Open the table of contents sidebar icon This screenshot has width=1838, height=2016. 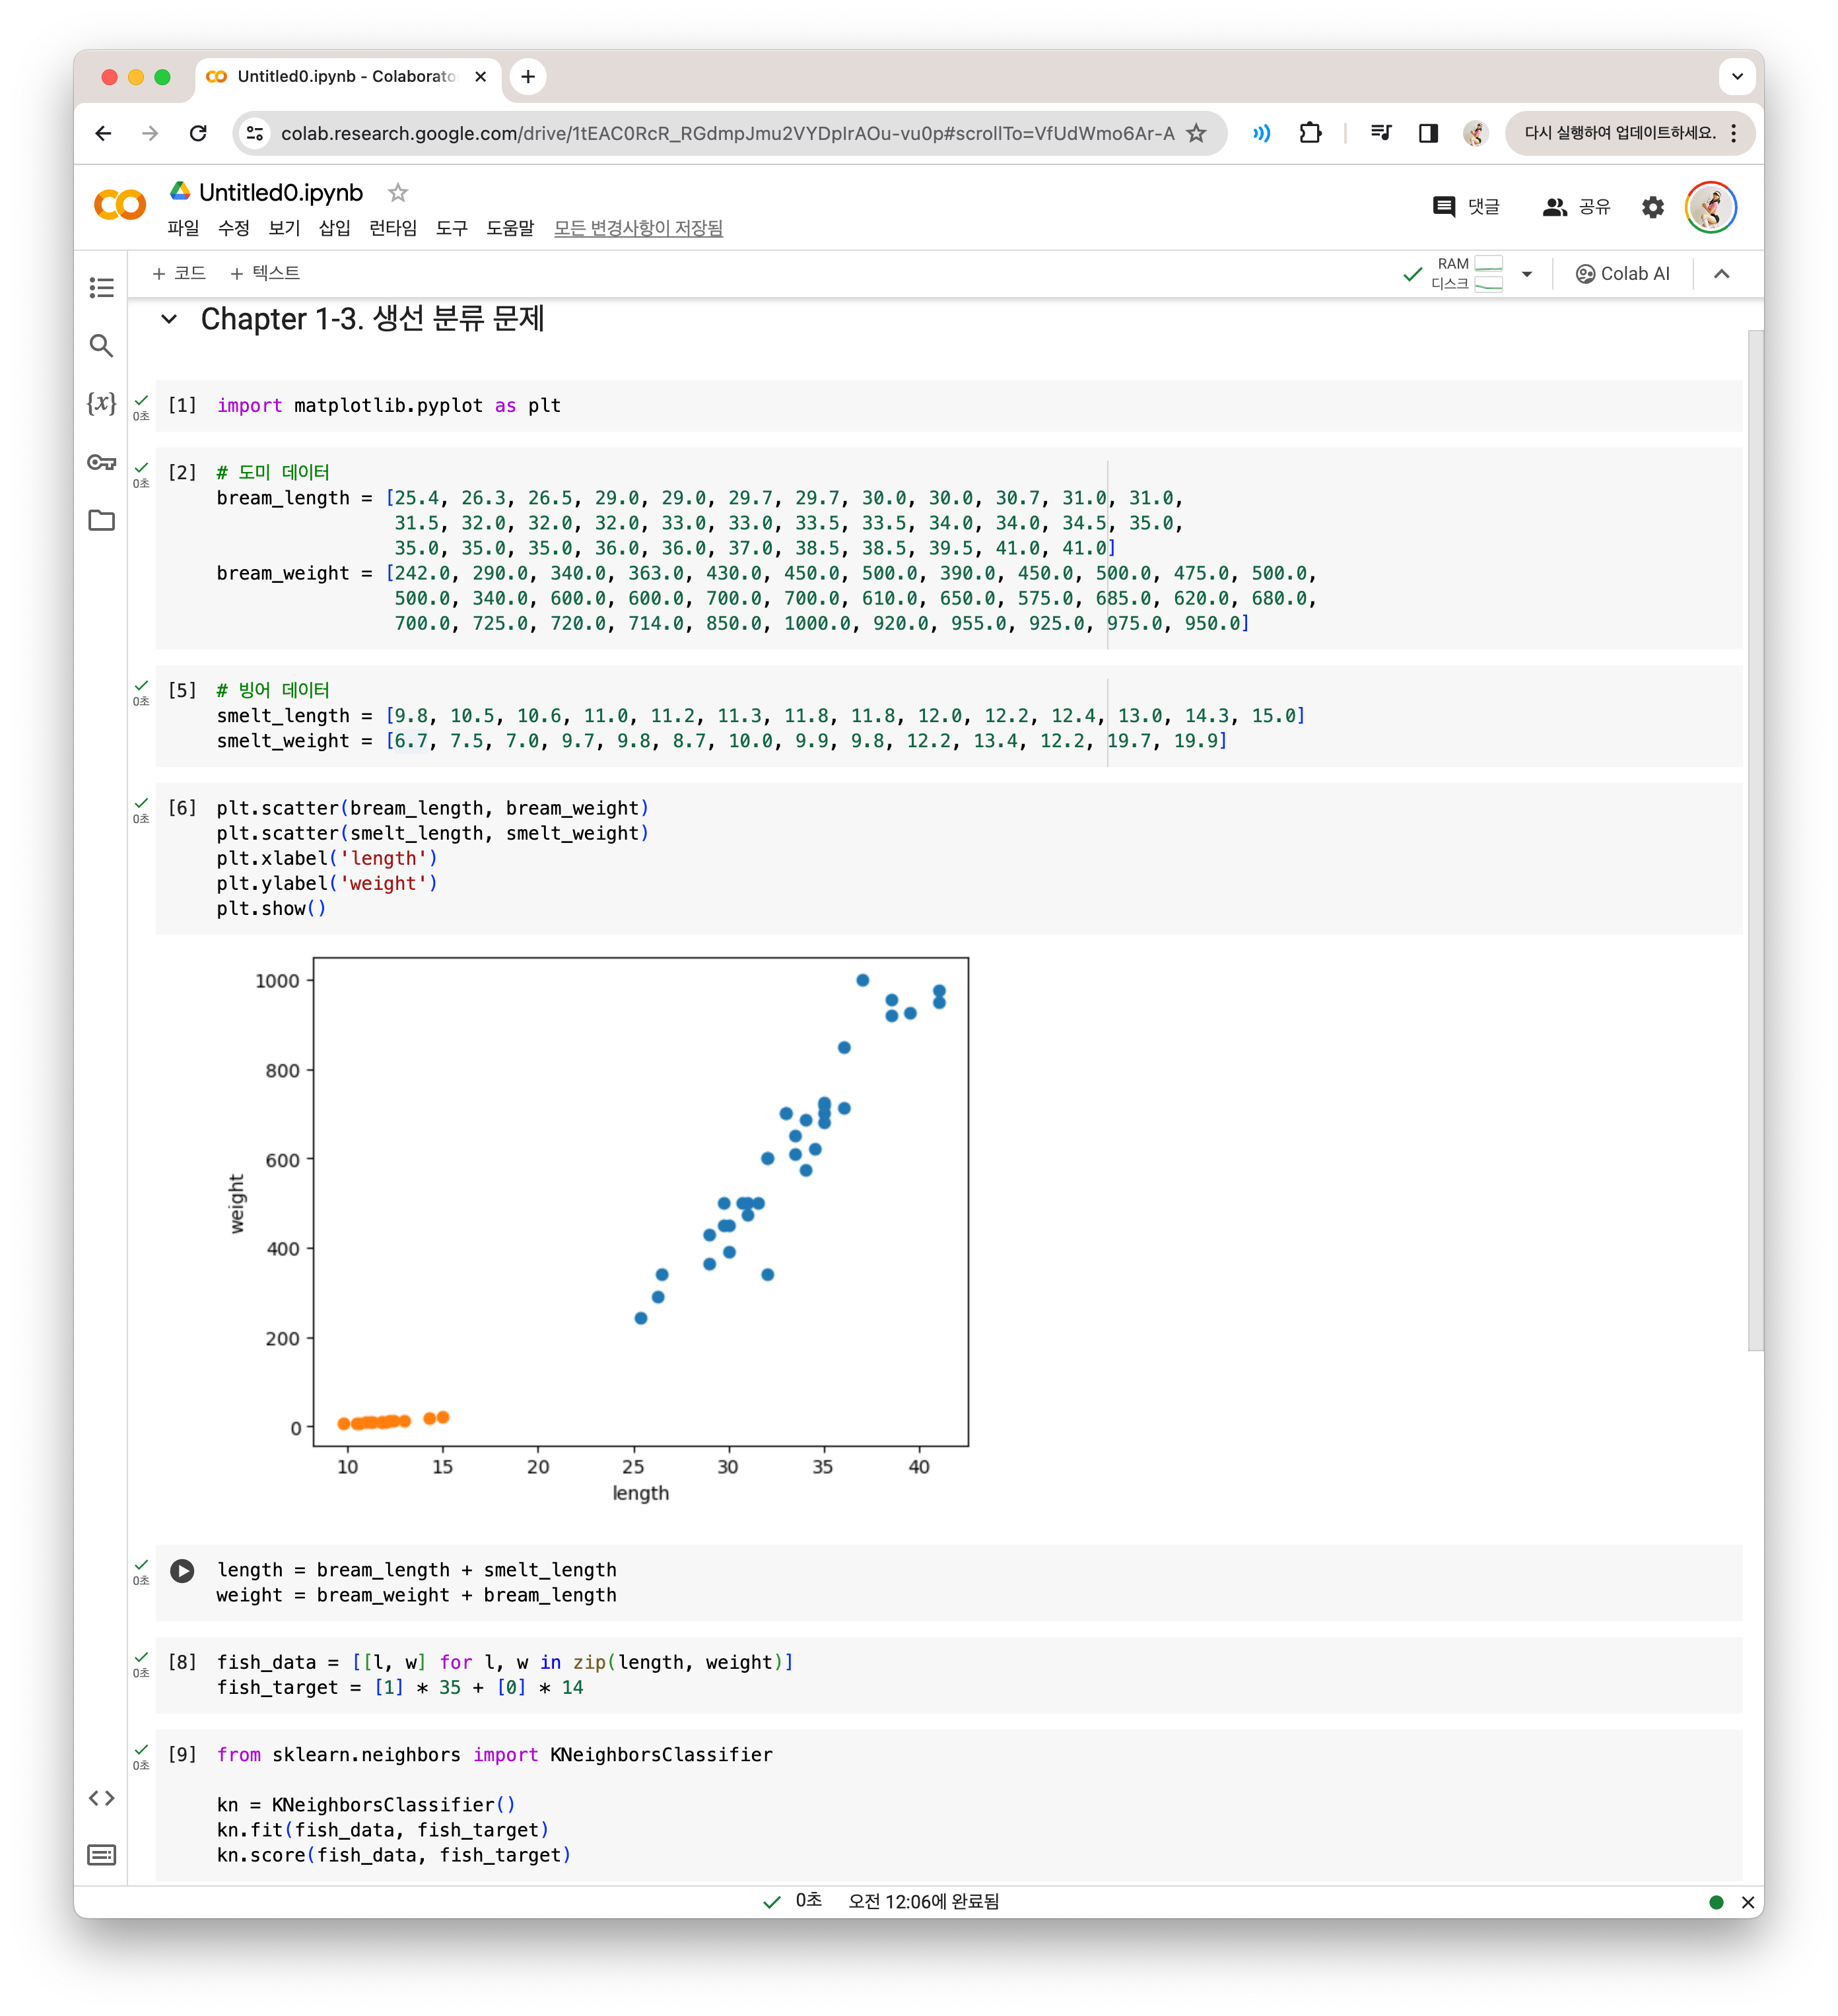click(x=101, y=288)
